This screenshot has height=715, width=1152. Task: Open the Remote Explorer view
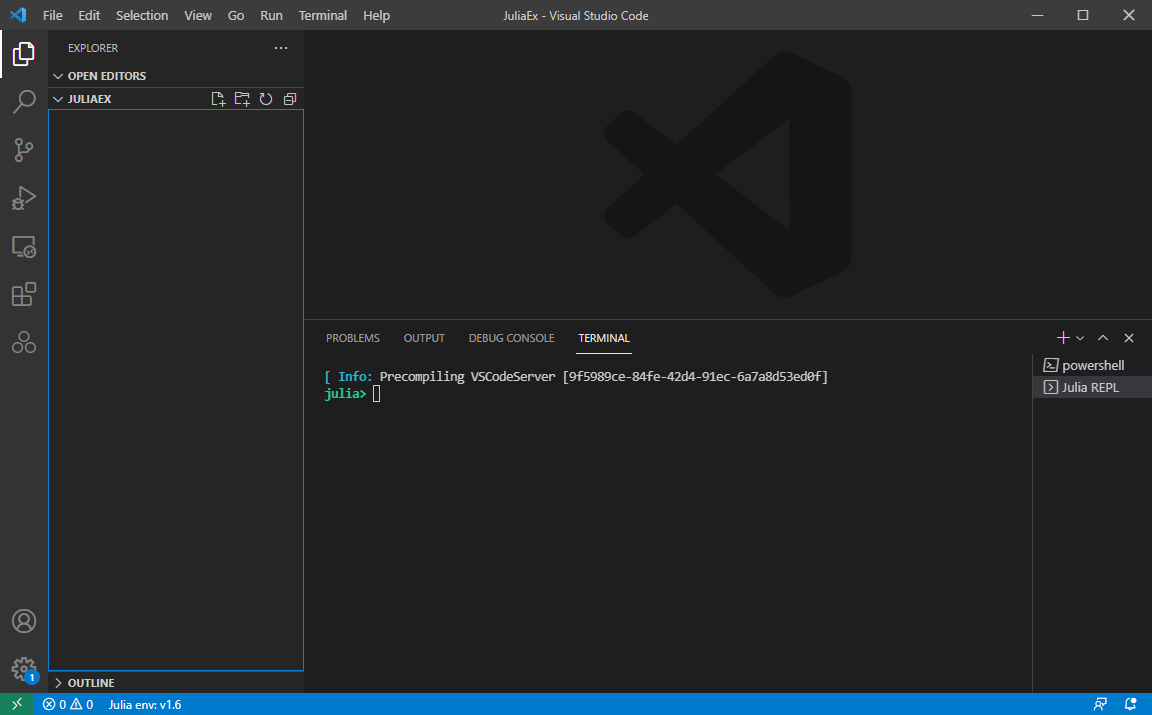[x=24, y=247]
